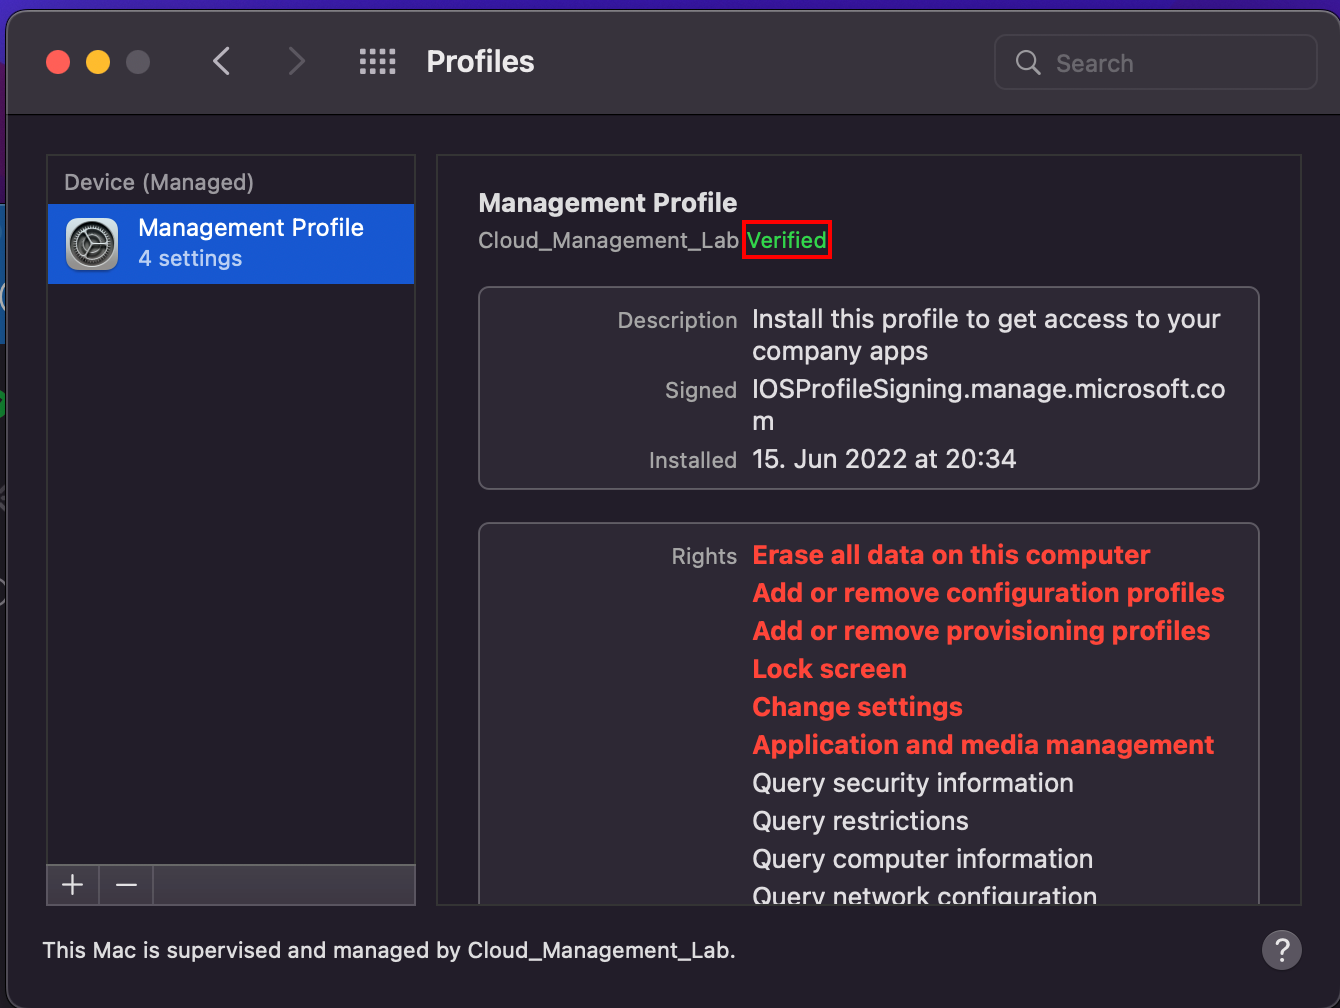Select Management Profile in the sidebar
Viewport: 1340px width, 1008px height.
click(x=250, y=243)
